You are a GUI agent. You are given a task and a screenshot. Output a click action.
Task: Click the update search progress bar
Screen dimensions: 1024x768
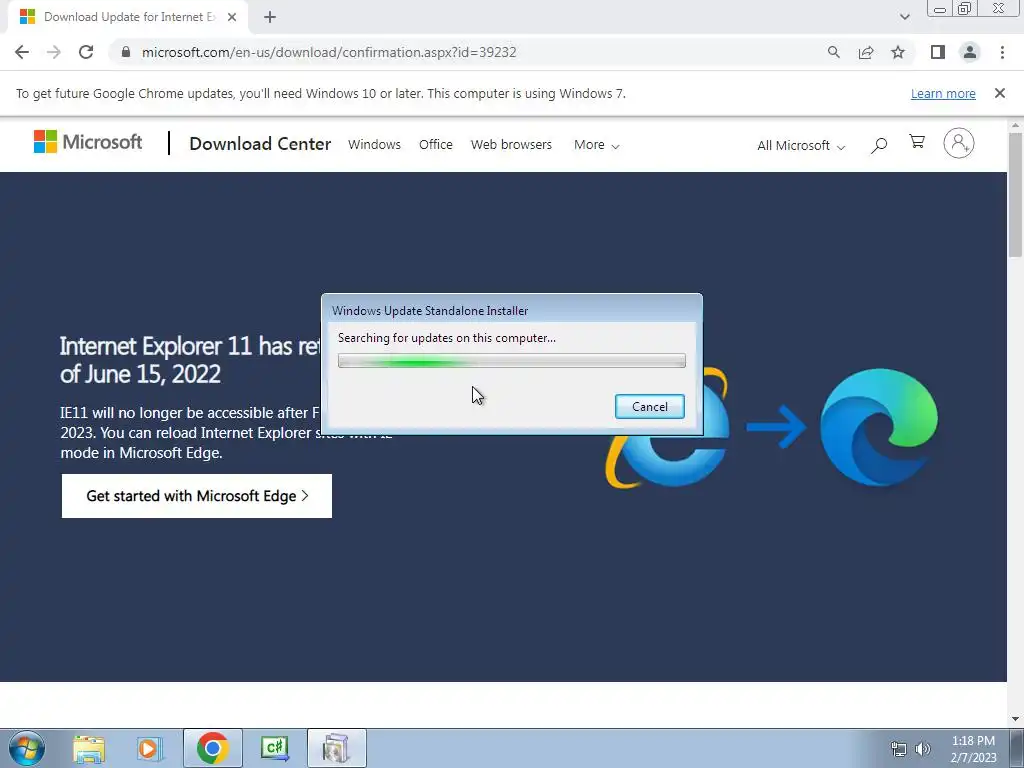tap(511, 361)
